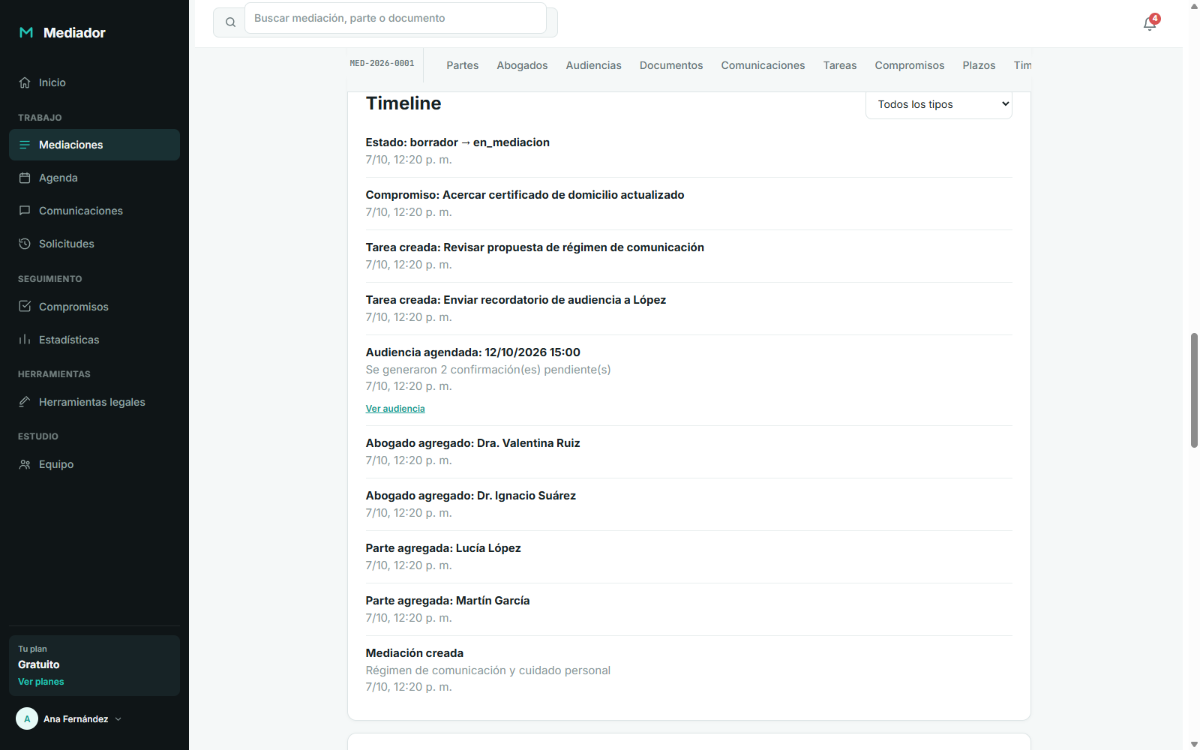Switch to the Plazos tab

pos(979,65)
